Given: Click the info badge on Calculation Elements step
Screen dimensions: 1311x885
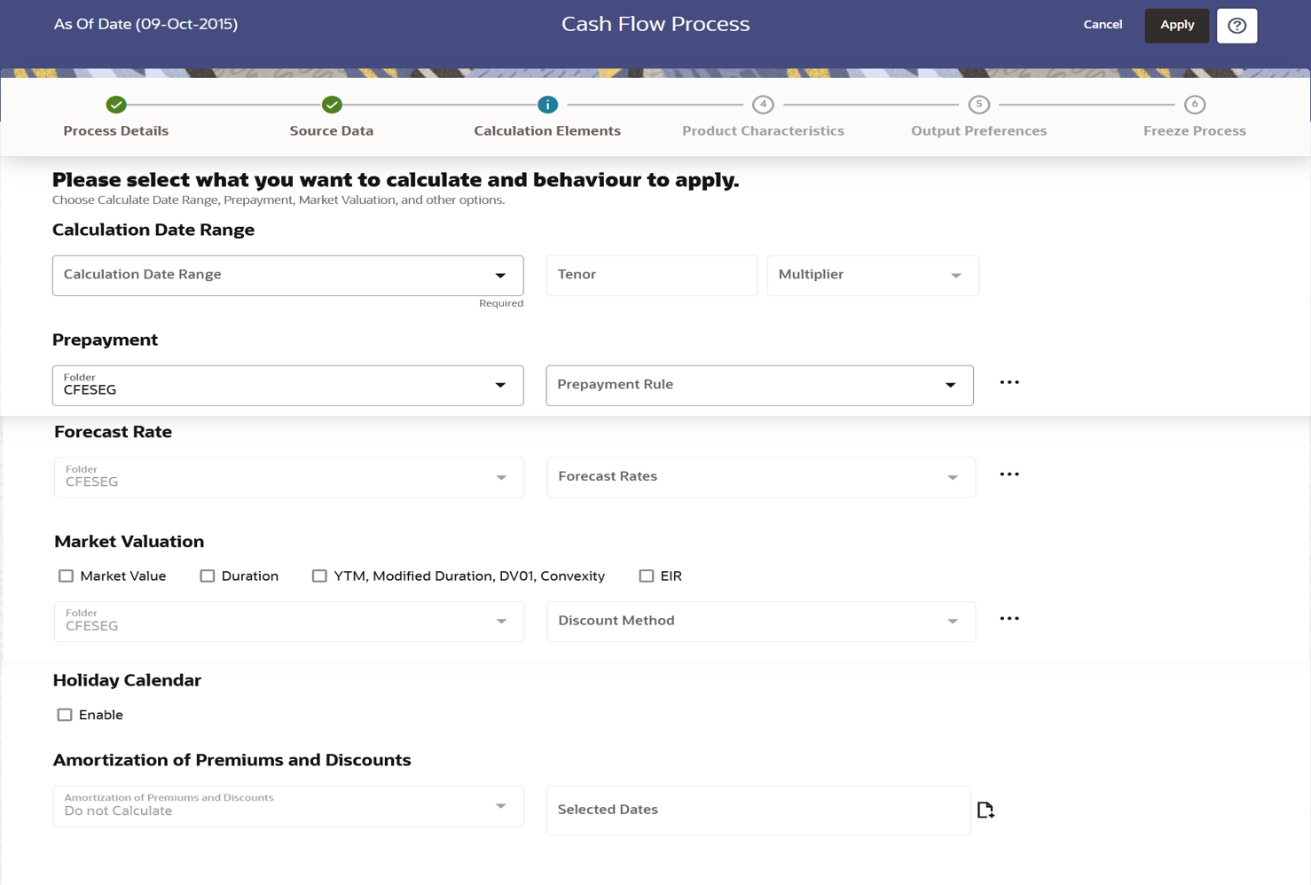Looking at the screenshot, I should (547, 104).
